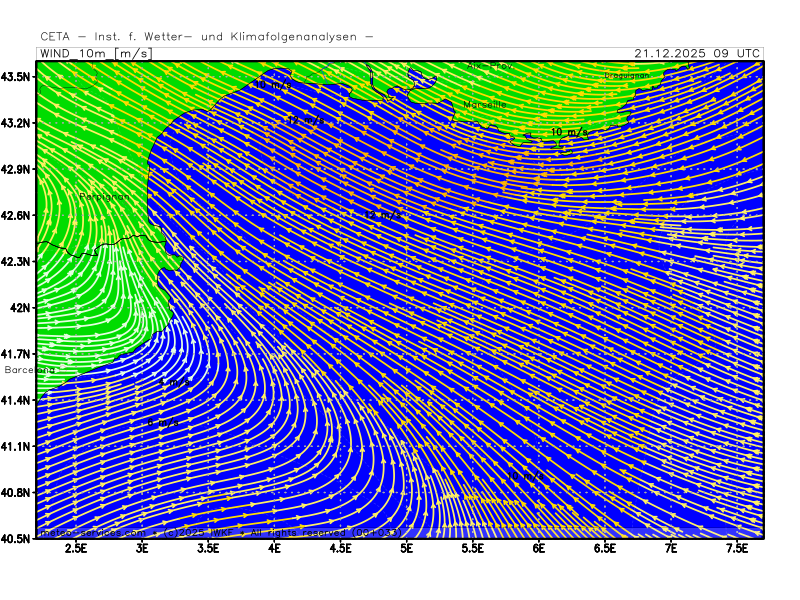Screen dimensions: 800x600
Task: Select the WIND 10m [m/s] title
Action: click(x=93, y=53)
